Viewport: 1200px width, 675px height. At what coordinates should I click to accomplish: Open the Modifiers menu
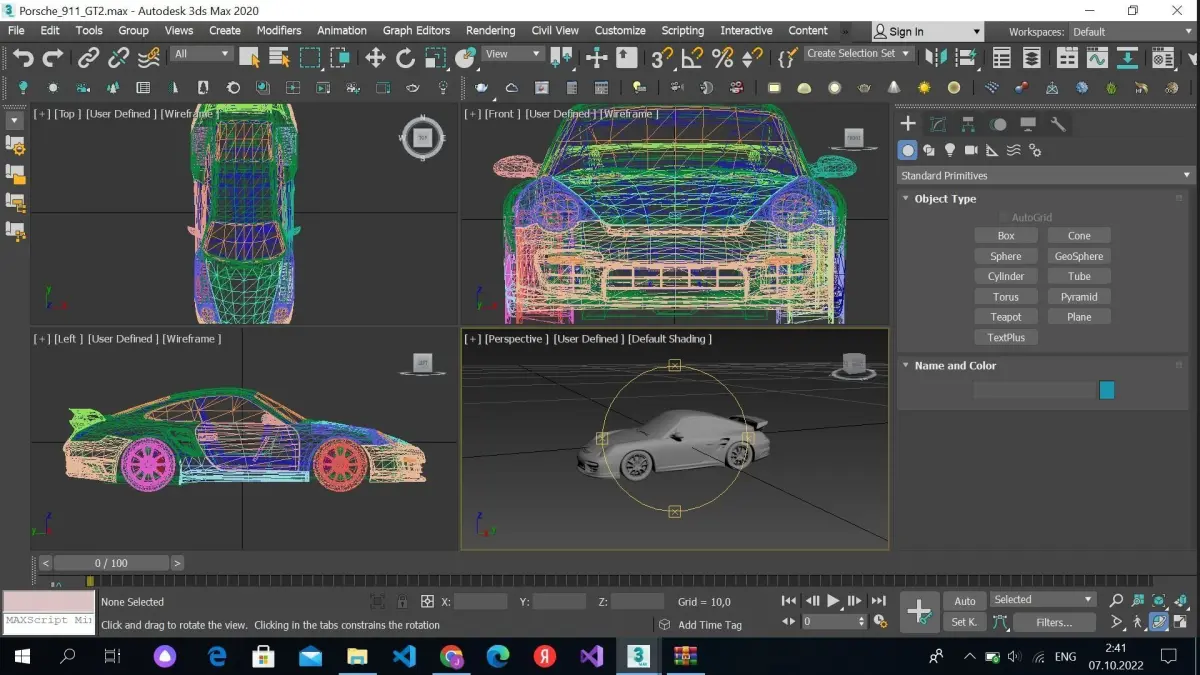(279, 30)
